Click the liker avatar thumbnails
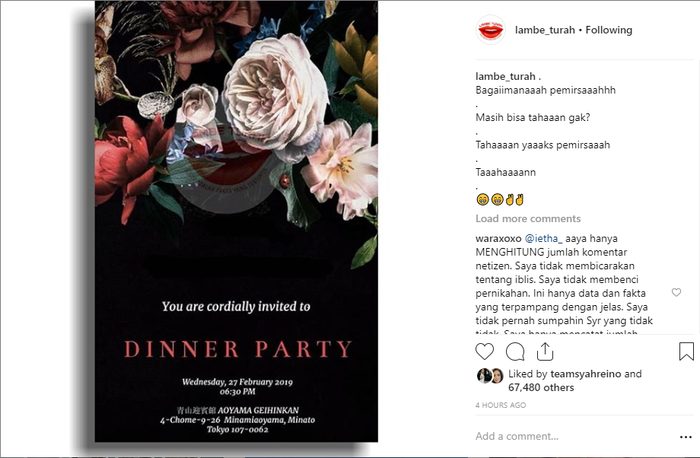 point(490,376)
